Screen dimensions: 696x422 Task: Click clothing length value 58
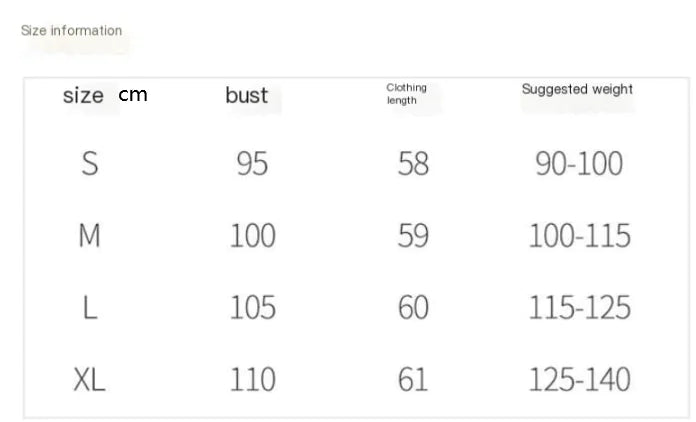coord(413,164)
